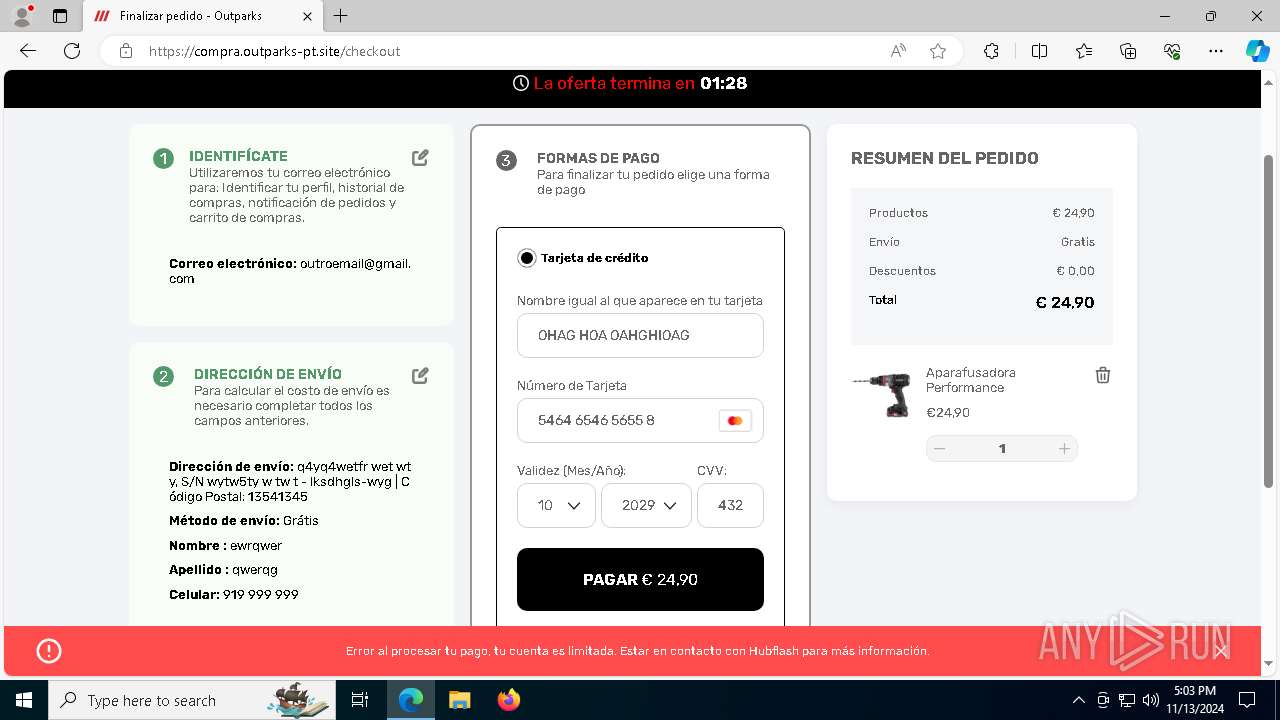Click the error exclamation icon in banner
Viewport: 1280px width, 720px height.
(49, 651)
